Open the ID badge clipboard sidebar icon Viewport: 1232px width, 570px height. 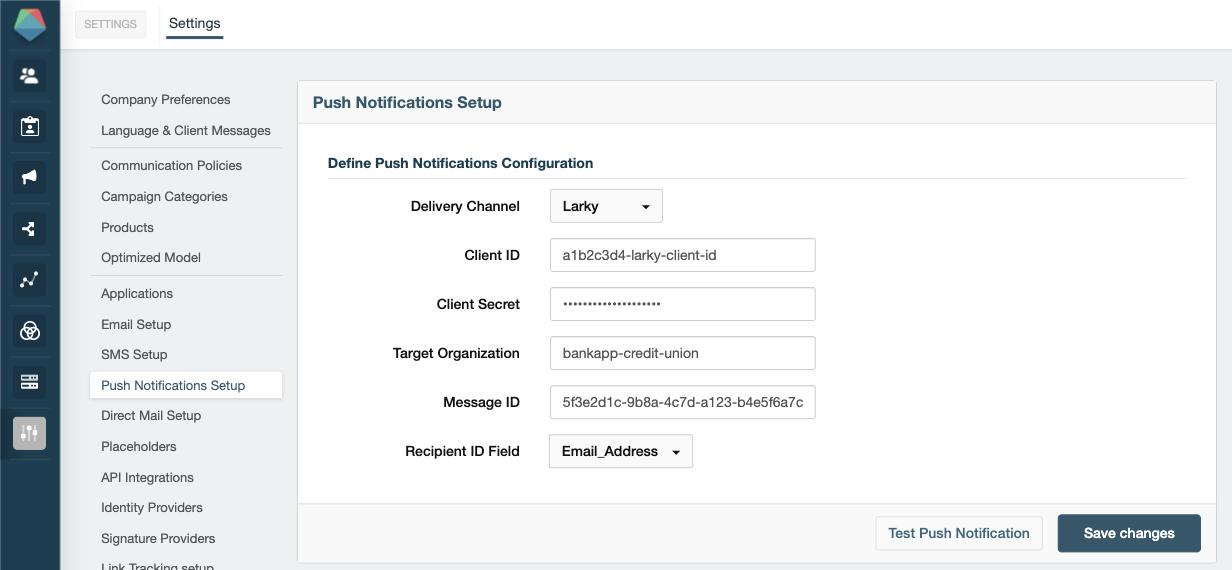[29, 127]
